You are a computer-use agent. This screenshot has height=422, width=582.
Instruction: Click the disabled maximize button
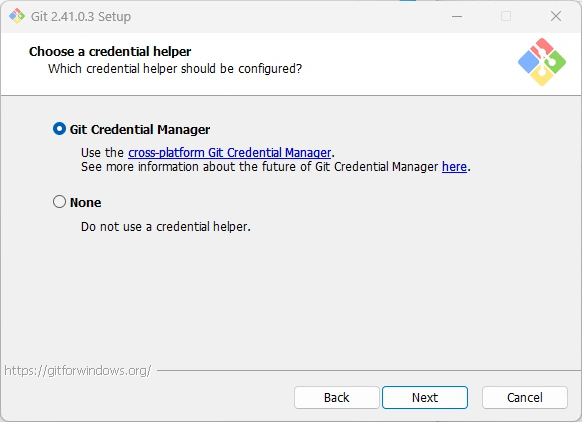coord(506,16)
